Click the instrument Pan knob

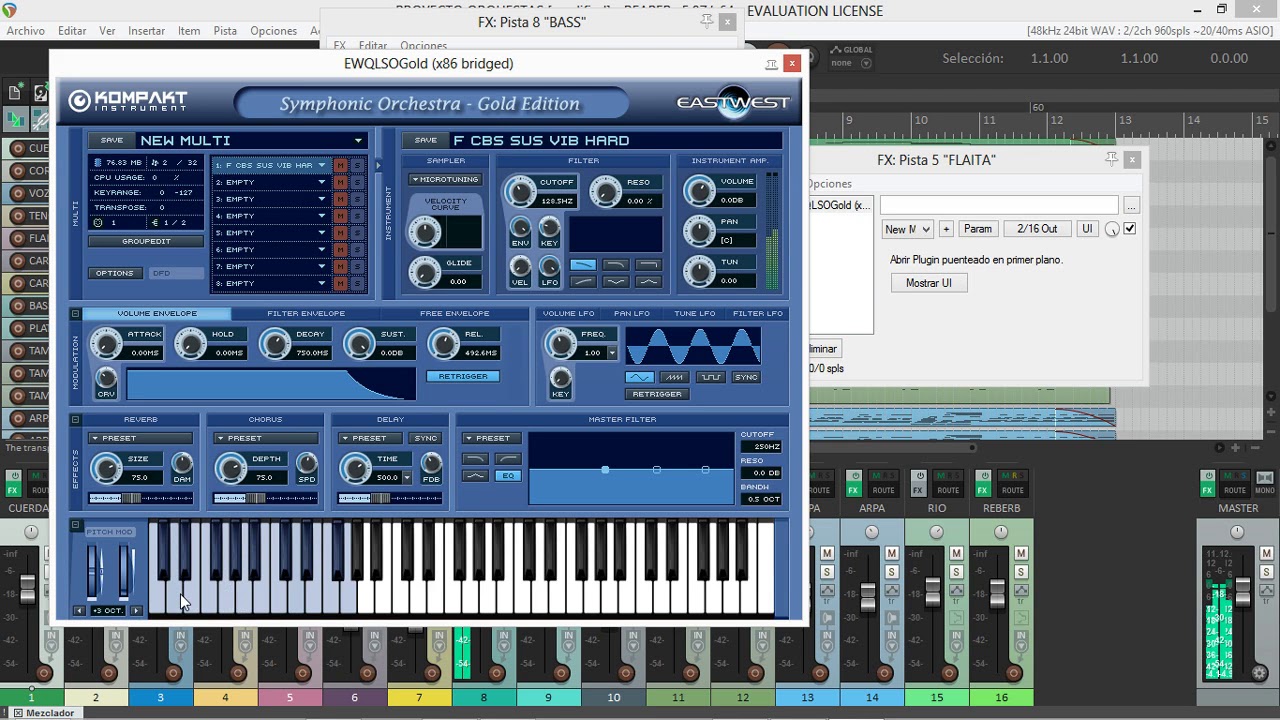click(699, 231)
